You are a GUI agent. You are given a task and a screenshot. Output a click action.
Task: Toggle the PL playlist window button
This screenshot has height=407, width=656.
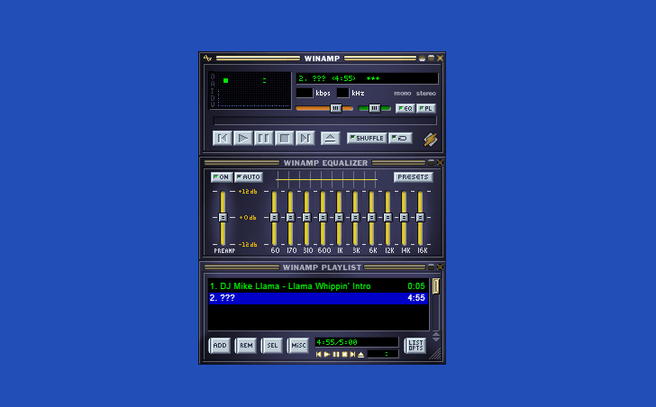click(426, 108)
